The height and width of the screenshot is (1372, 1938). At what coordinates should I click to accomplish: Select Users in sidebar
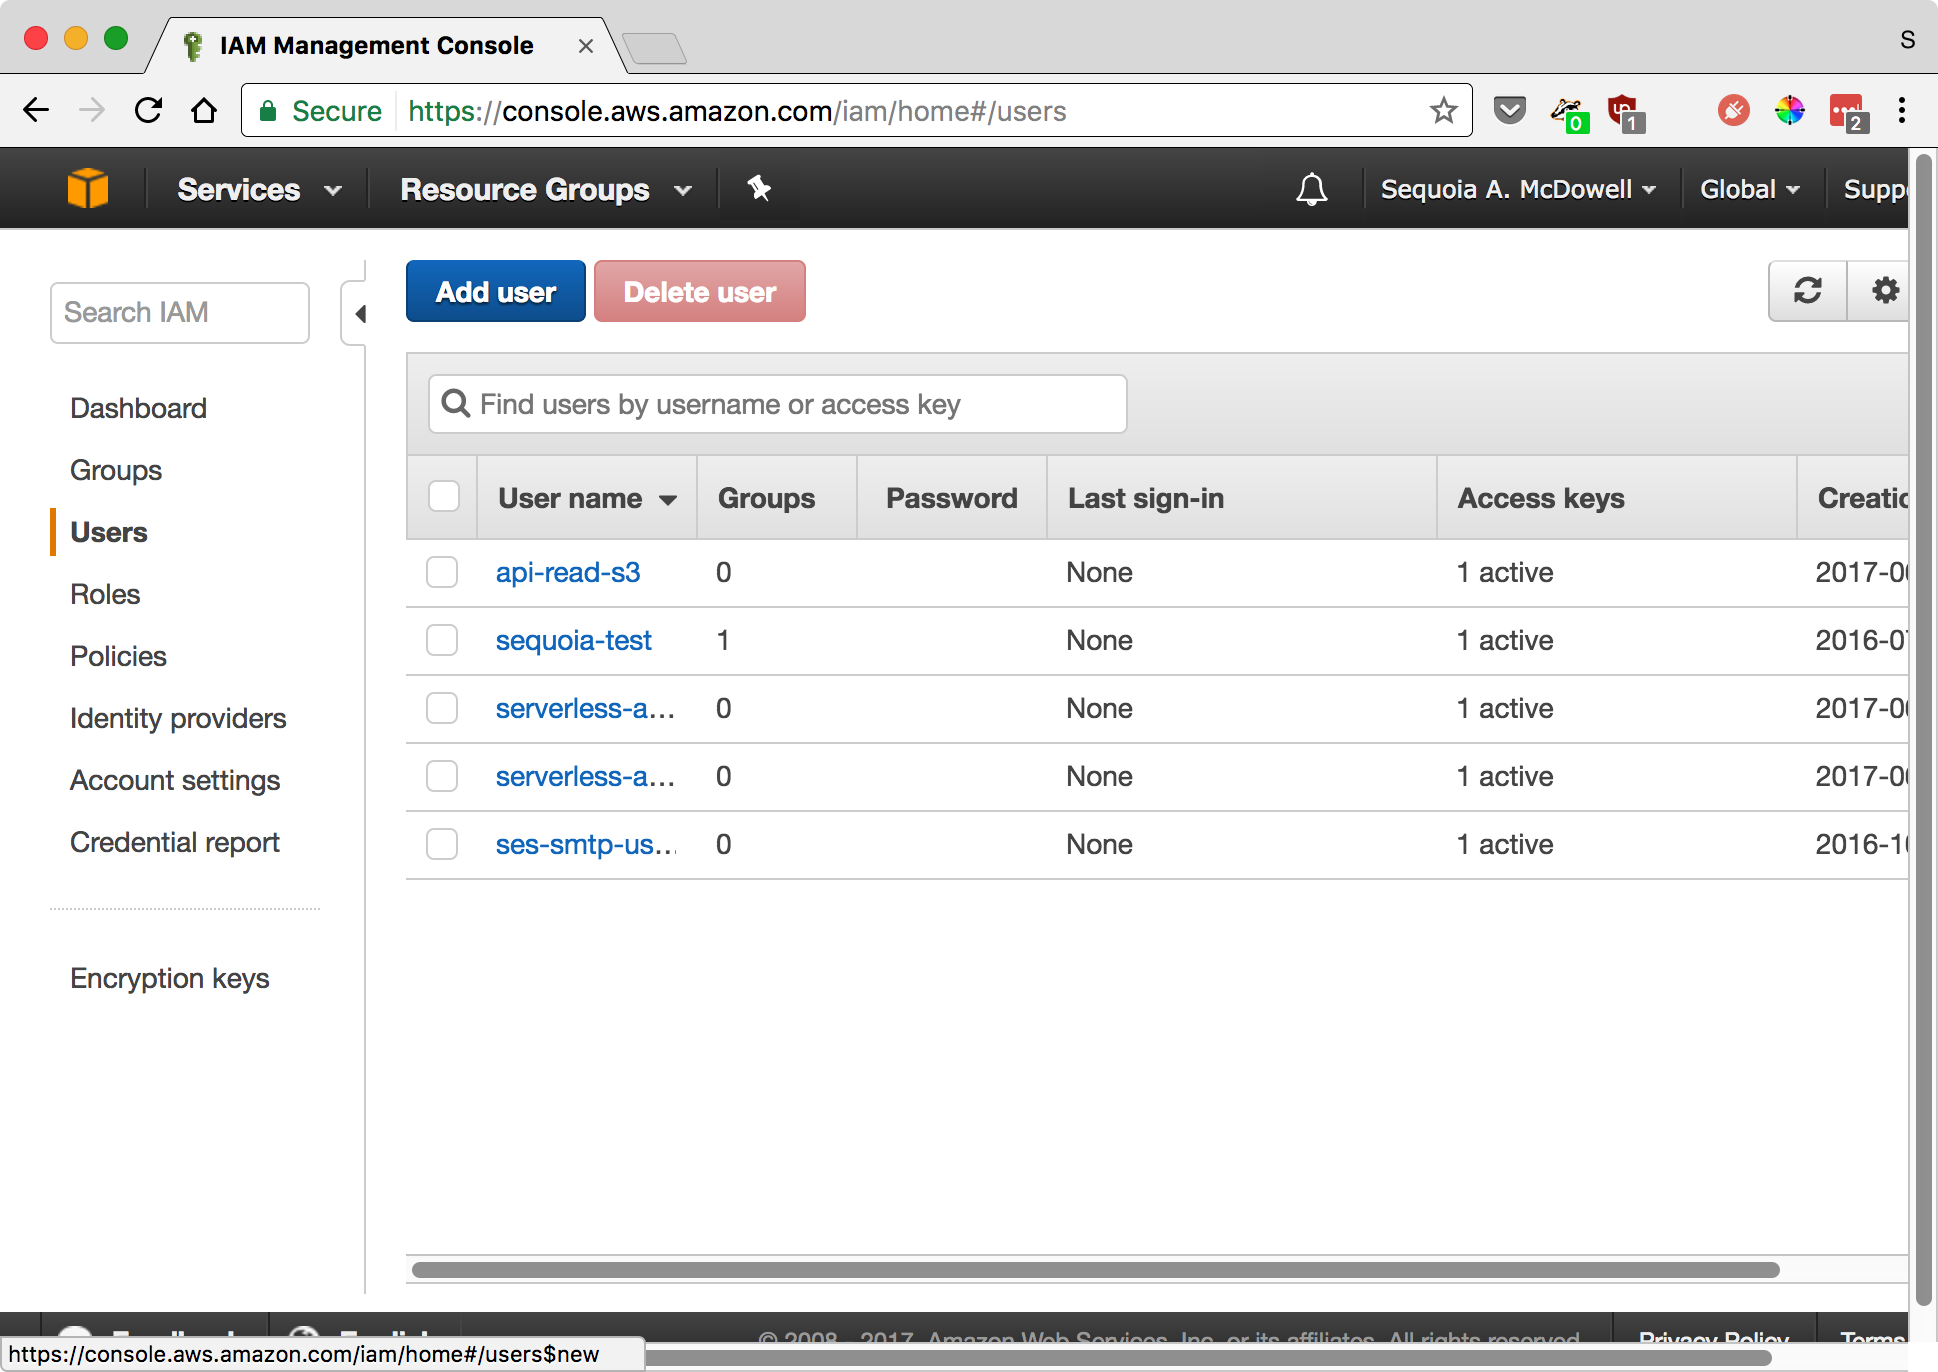[109, 532]
